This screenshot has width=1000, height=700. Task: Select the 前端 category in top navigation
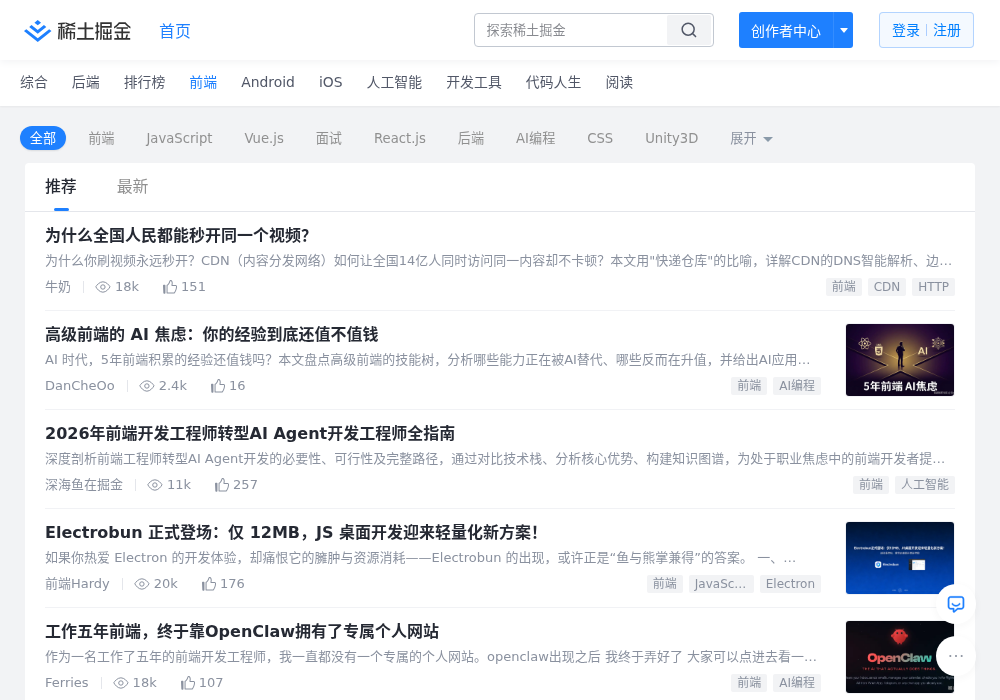click(x=203, y=82)
